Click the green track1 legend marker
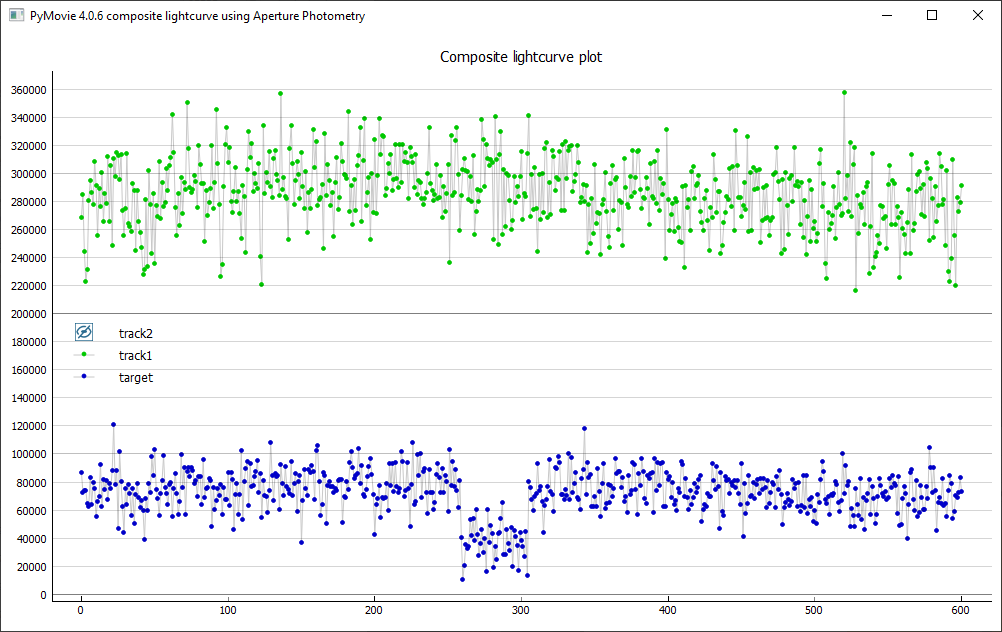Screen dimensions: 1002x632 [x=84, y=355]
